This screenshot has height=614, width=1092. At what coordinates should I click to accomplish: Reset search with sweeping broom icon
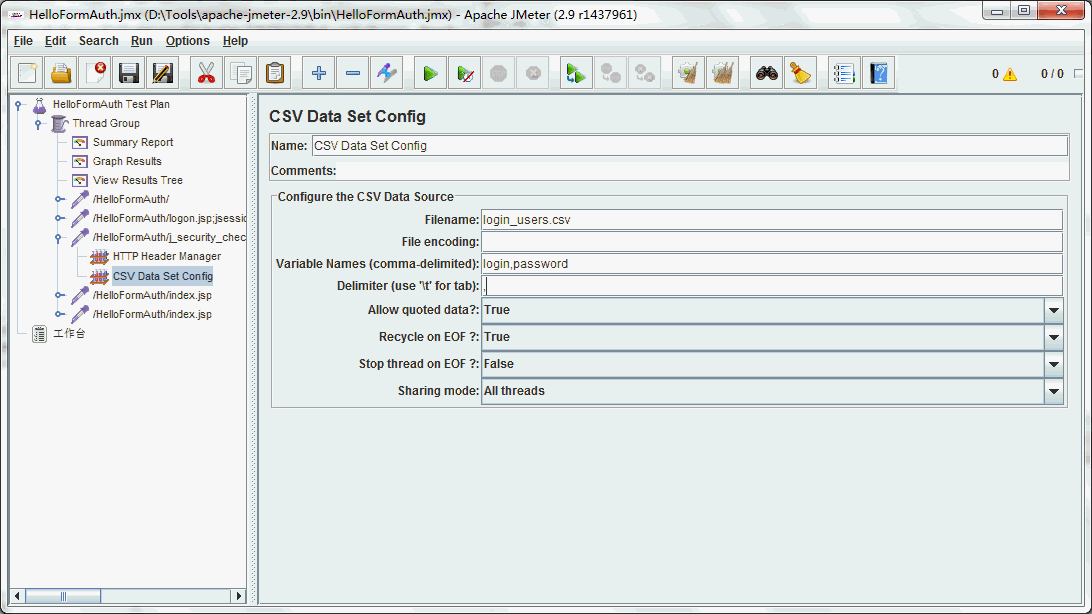click(x=800, y=73)
